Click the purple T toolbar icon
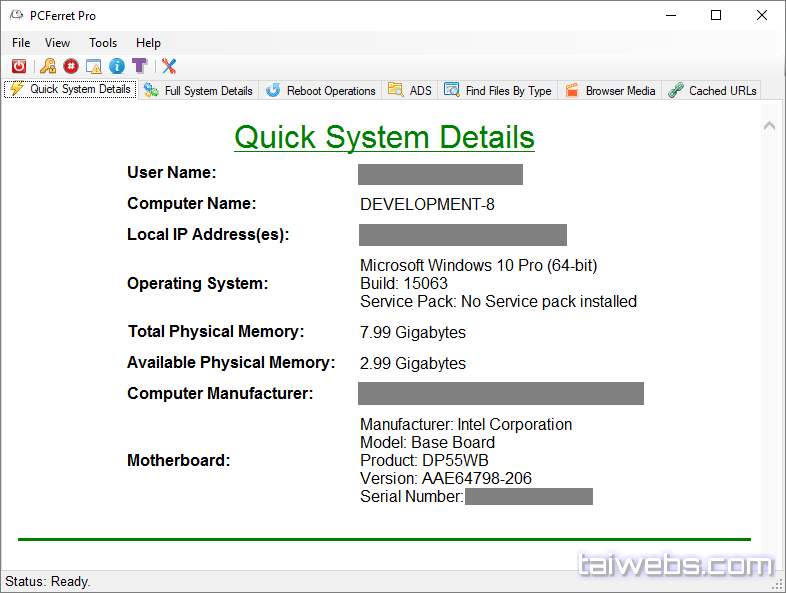 click(140, 66)
